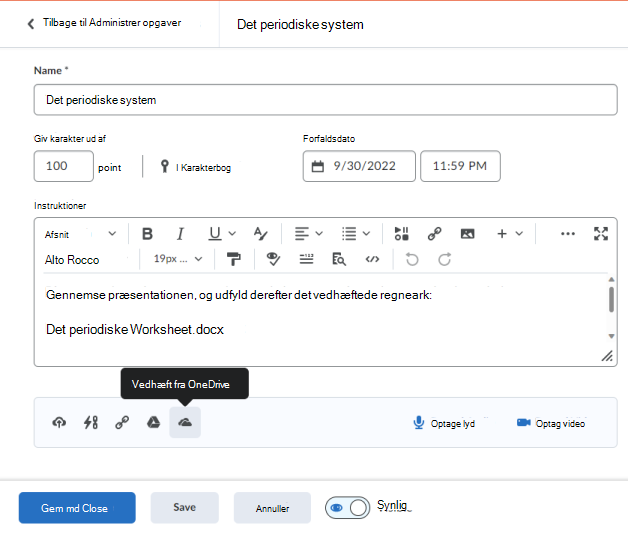
Task: Click the instruction sentence starting Gennemse præsentationen
Action: 239,295
